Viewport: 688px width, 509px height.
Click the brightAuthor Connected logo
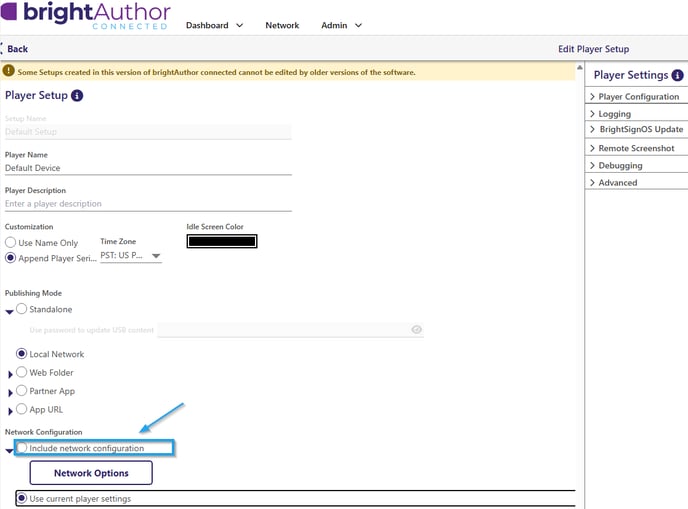(x=86, y=16)
